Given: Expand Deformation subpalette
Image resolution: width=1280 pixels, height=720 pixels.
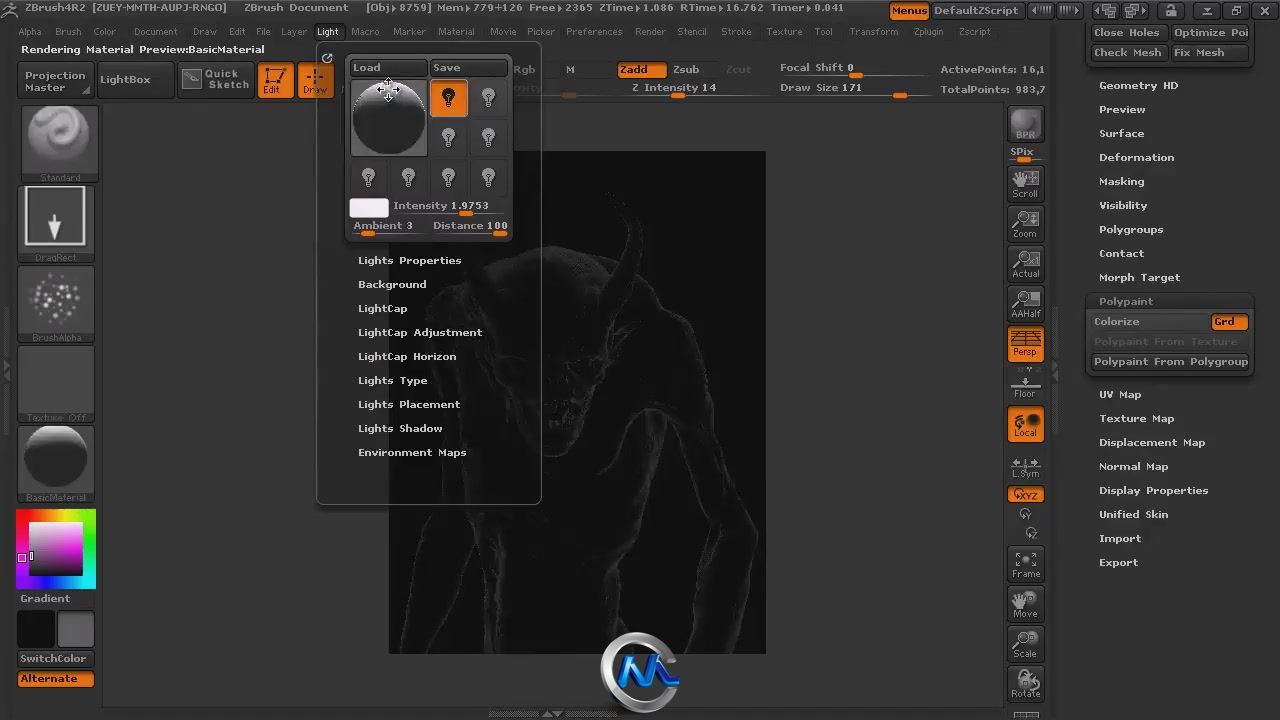Looking at the screenshot, I should tap(1137, 157).
